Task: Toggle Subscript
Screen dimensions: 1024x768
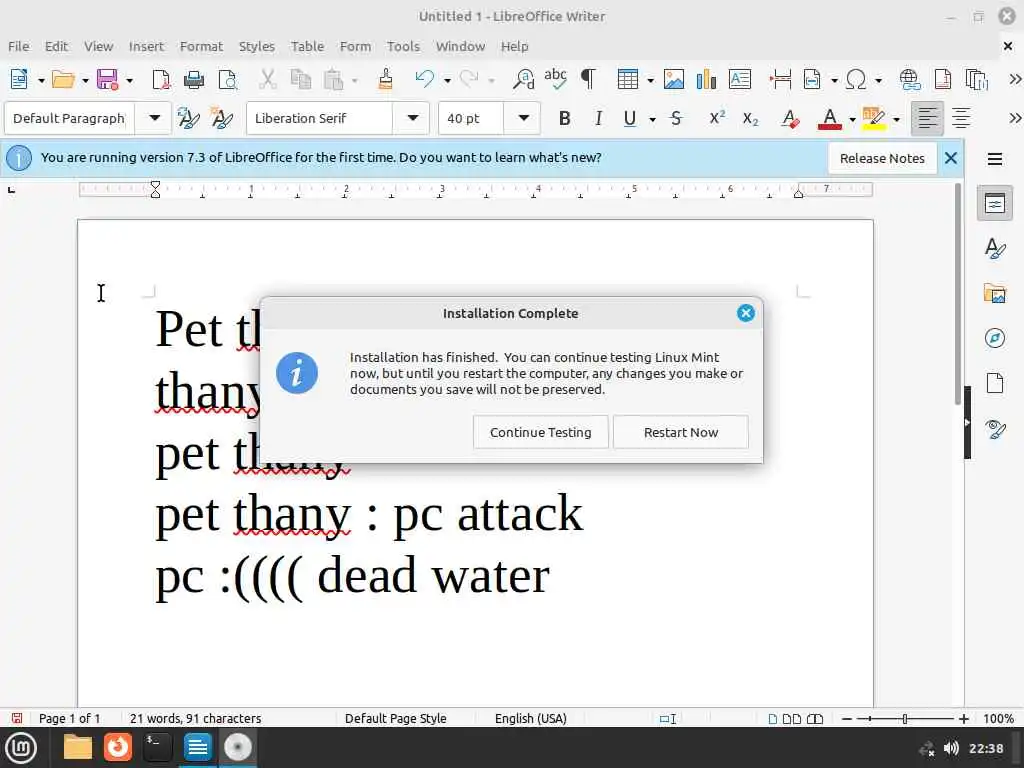Action: [750, 118]
